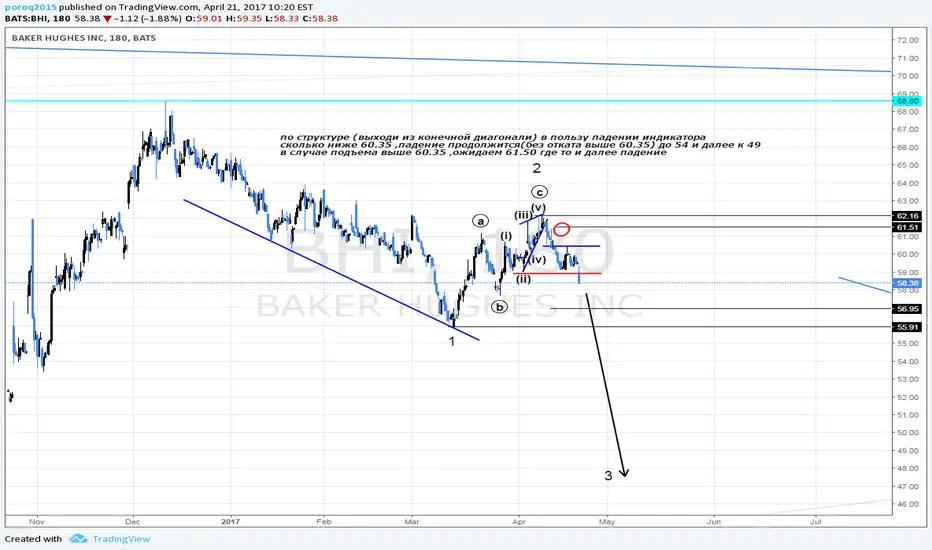This screenshot has width=932, height=550.
Task: Open the TradingView link beside Created with
Action: 121,539
